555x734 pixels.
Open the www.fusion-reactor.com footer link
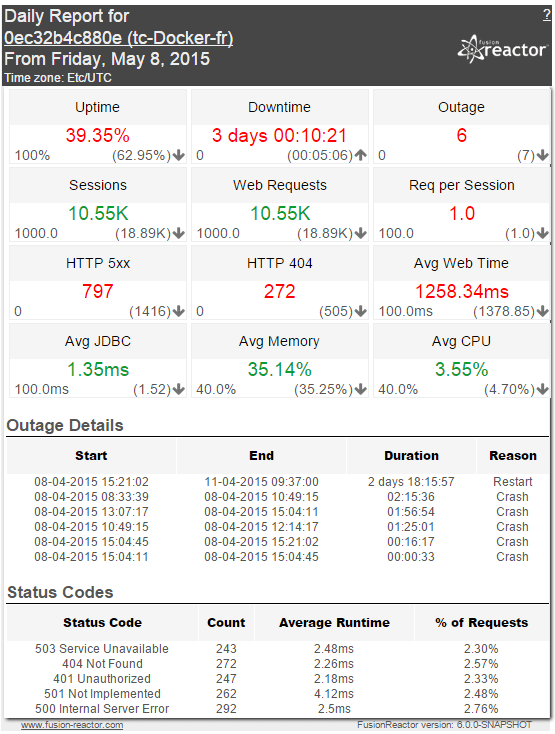72,725
